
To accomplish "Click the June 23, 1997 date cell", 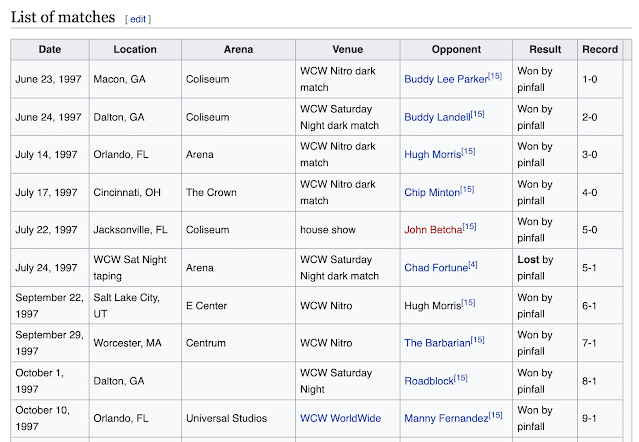I will click(50, 79).
